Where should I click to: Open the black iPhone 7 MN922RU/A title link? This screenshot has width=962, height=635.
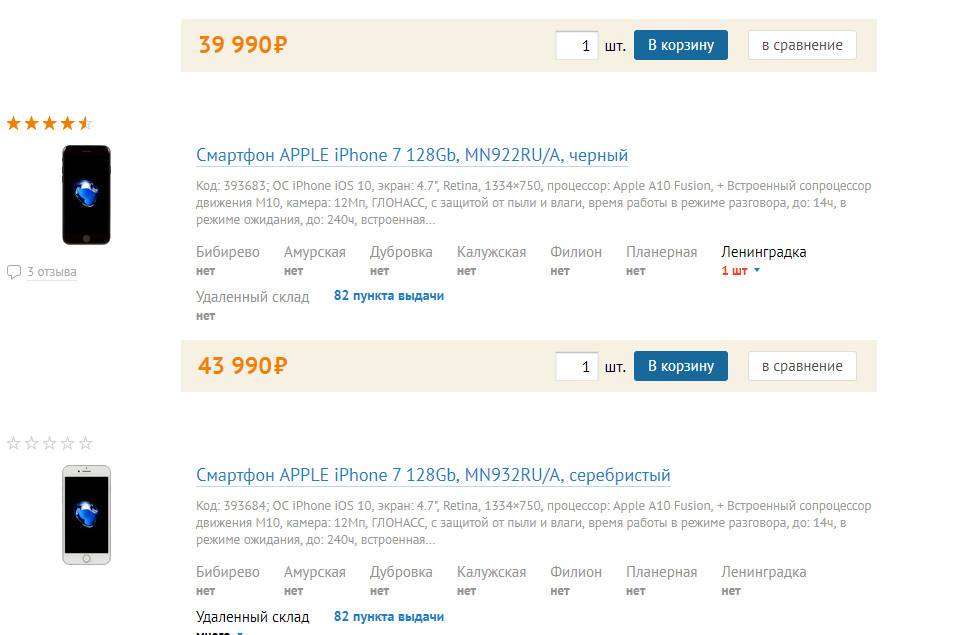(412, 155)
